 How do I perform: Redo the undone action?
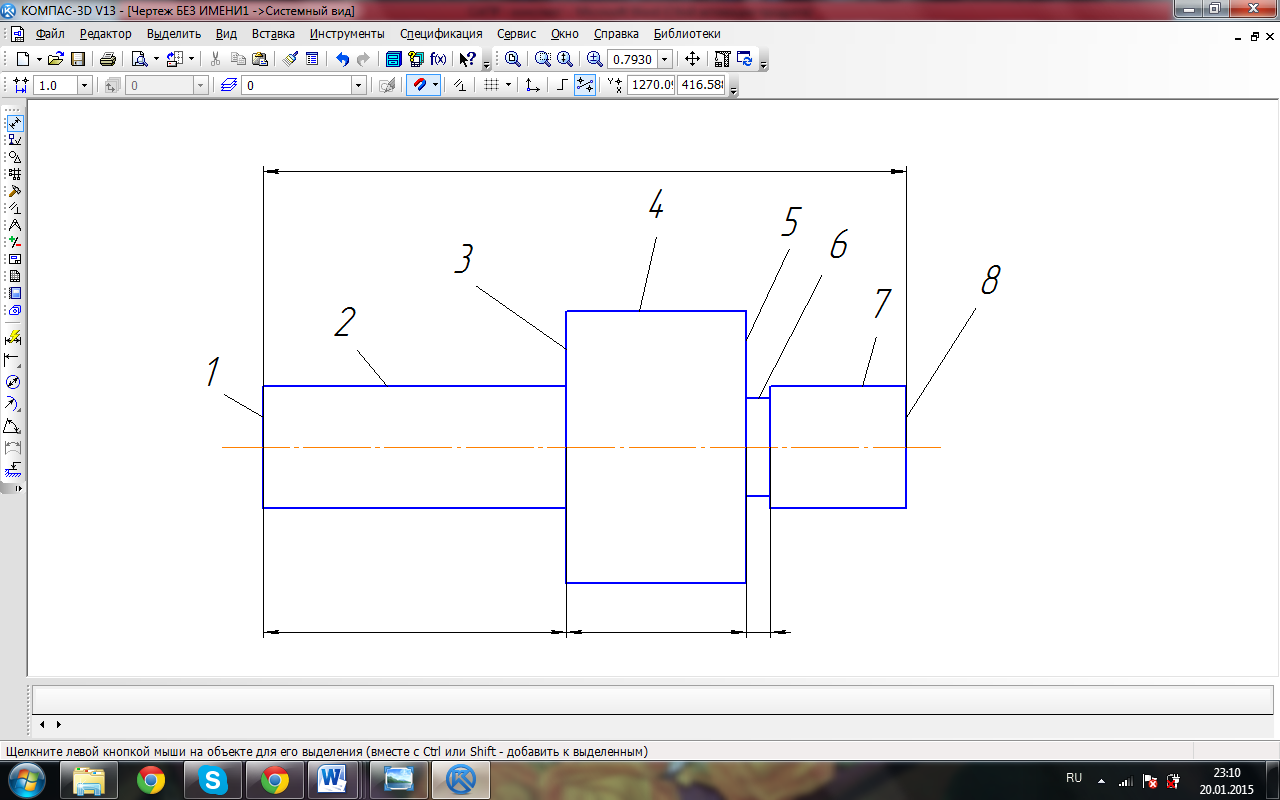click(x=363, y=59)
